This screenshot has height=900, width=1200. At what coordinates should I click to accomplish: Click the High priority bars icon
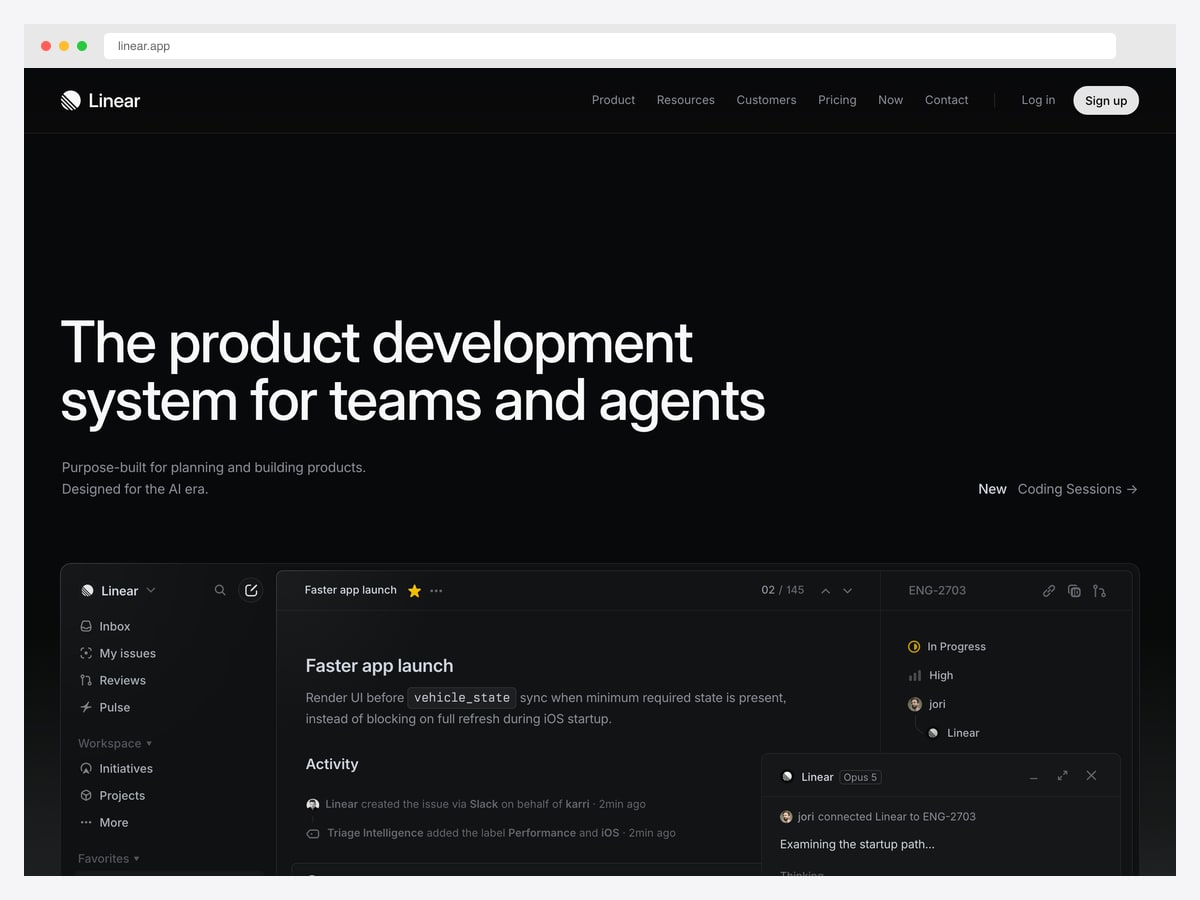pos(914,676)
